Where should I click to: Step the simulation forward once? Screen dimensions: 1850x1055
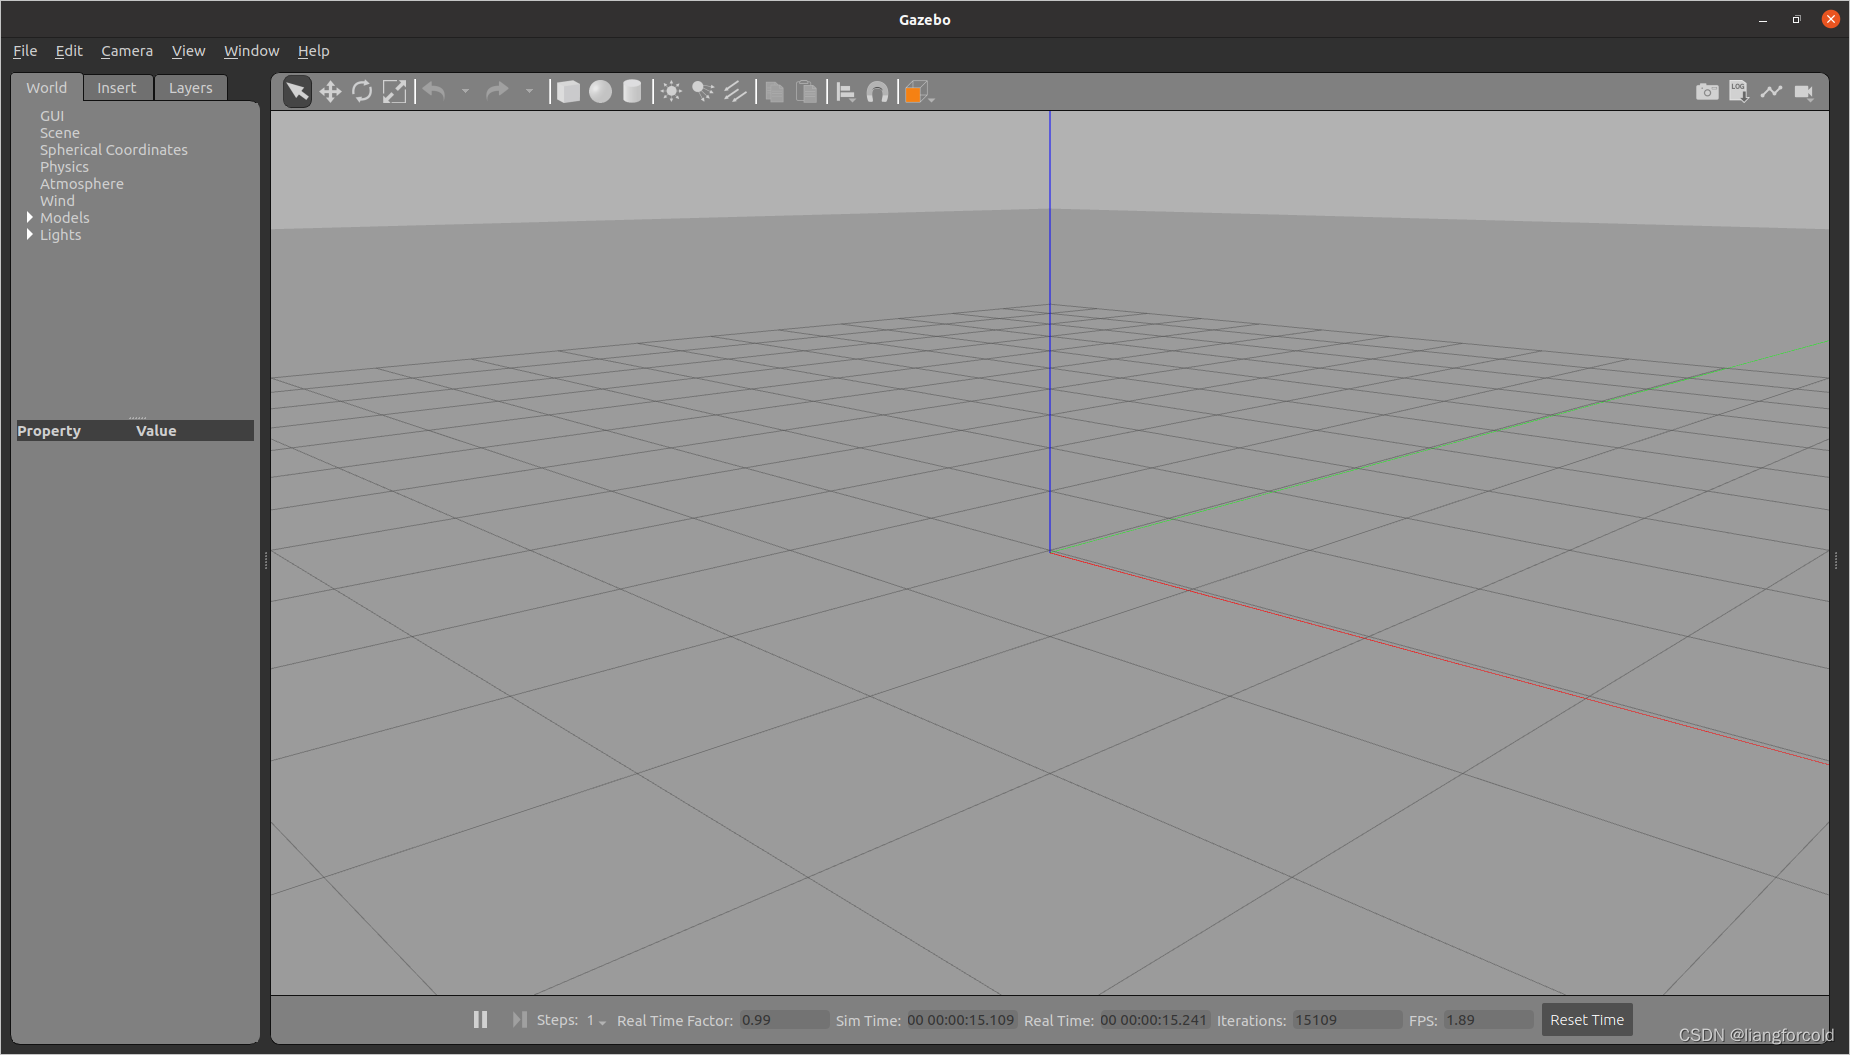tap(519, 1019)
